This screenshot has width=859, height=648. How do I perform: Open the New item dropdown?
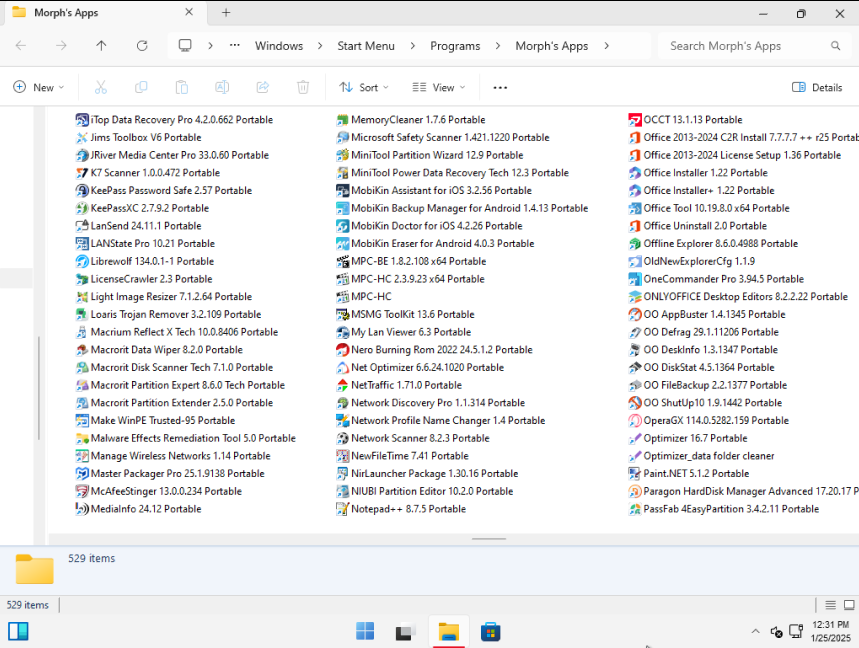(38, 87)
